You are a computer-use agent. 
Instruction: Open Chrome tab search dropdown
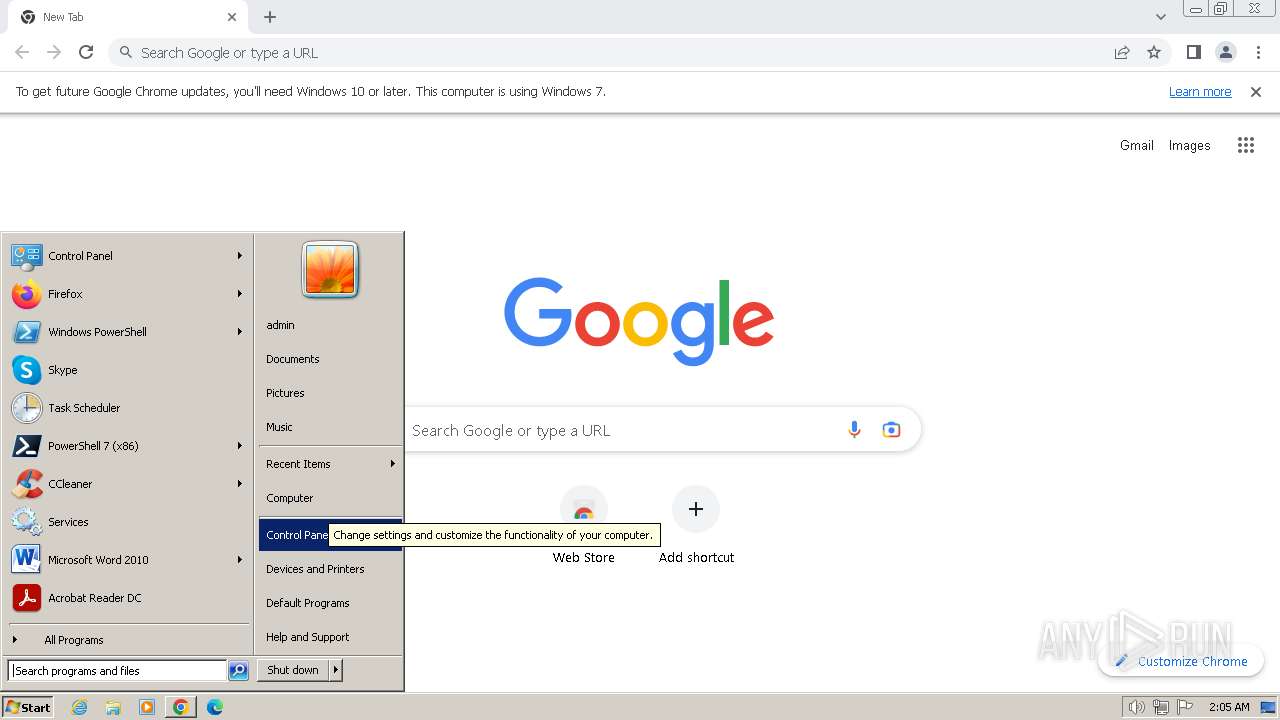1161,17
